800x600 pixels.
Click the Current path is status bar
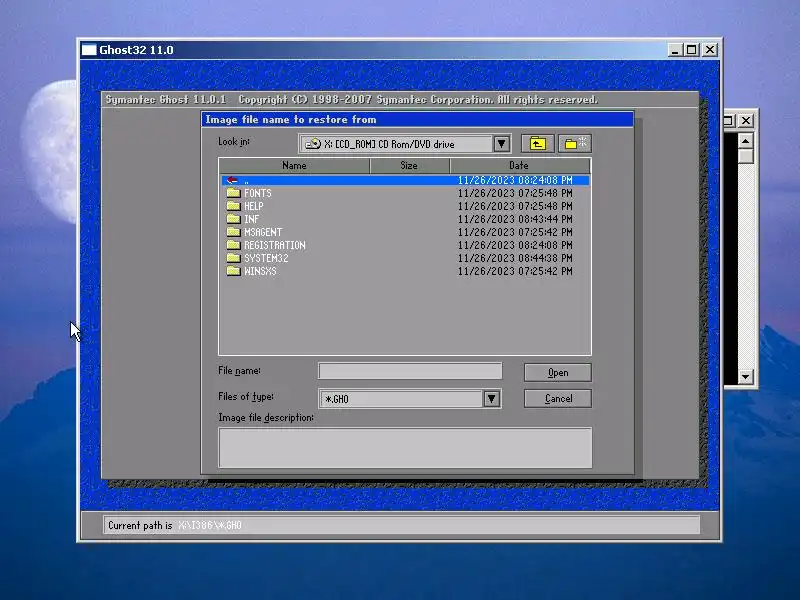tap(402, 525)
